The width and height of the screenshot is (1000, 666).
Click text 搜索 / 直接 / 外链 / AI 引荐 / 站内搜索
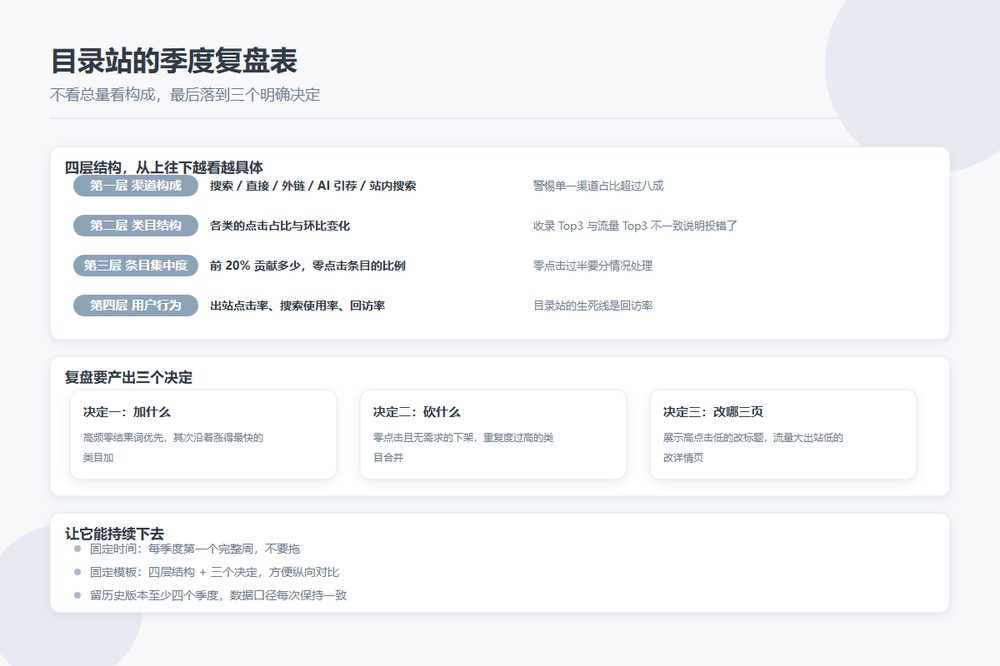tap(313, 186)
